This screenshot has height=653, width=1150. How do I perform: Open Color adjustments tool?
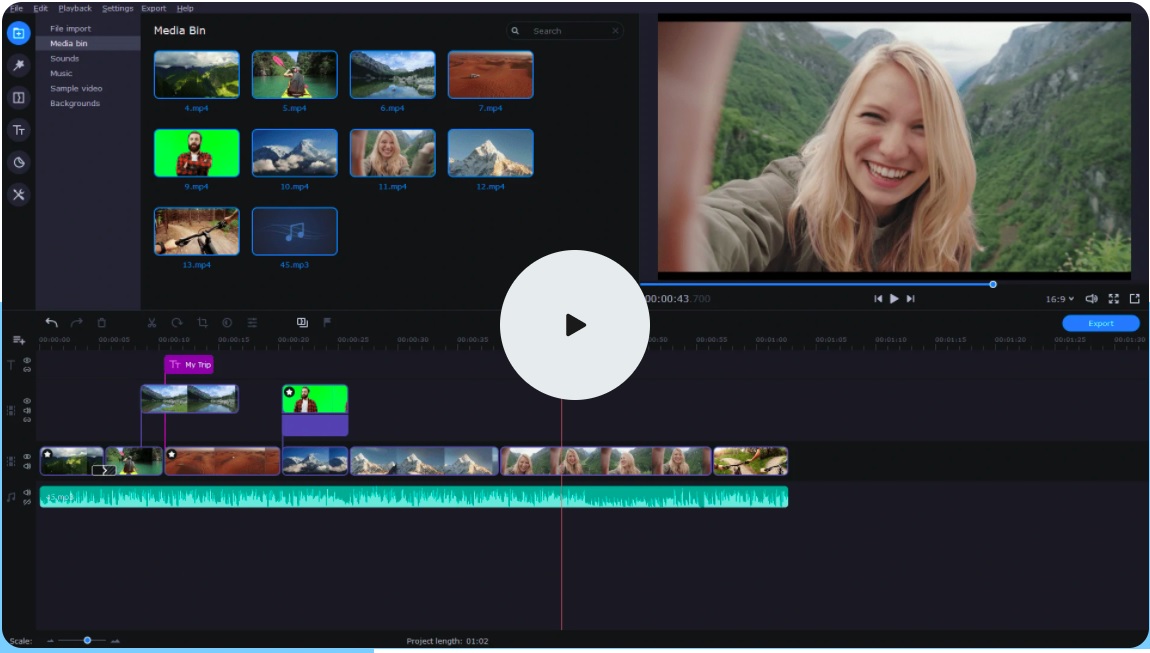coord(227,322)
